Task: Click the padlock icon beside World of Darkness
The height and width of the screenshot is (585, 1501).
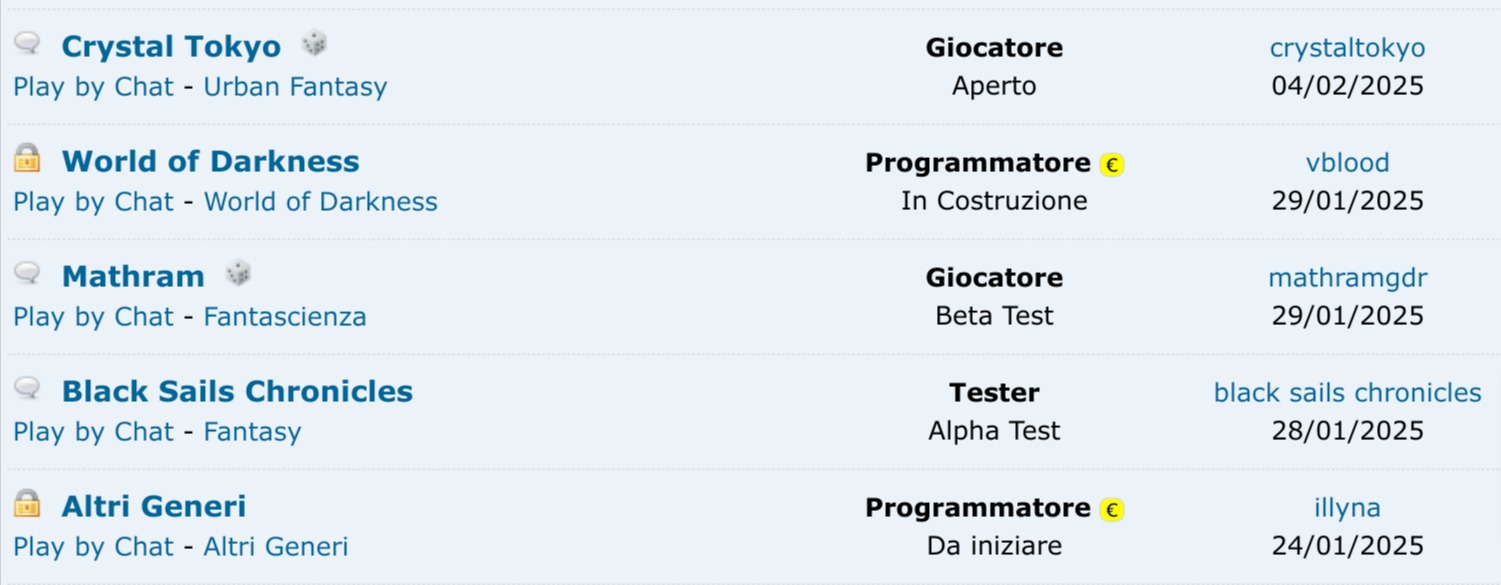Action: 27,158
